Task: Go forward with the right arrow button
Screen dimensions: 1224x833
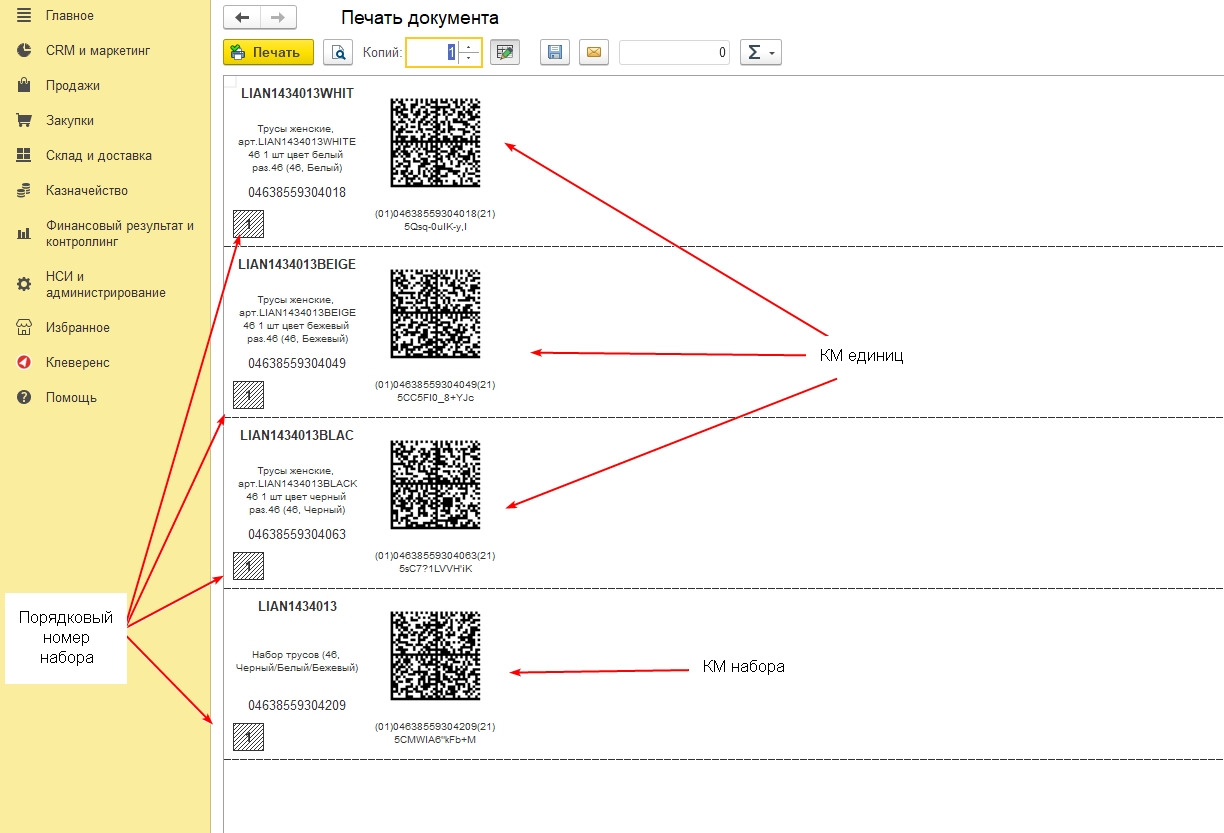Action: 278,18
